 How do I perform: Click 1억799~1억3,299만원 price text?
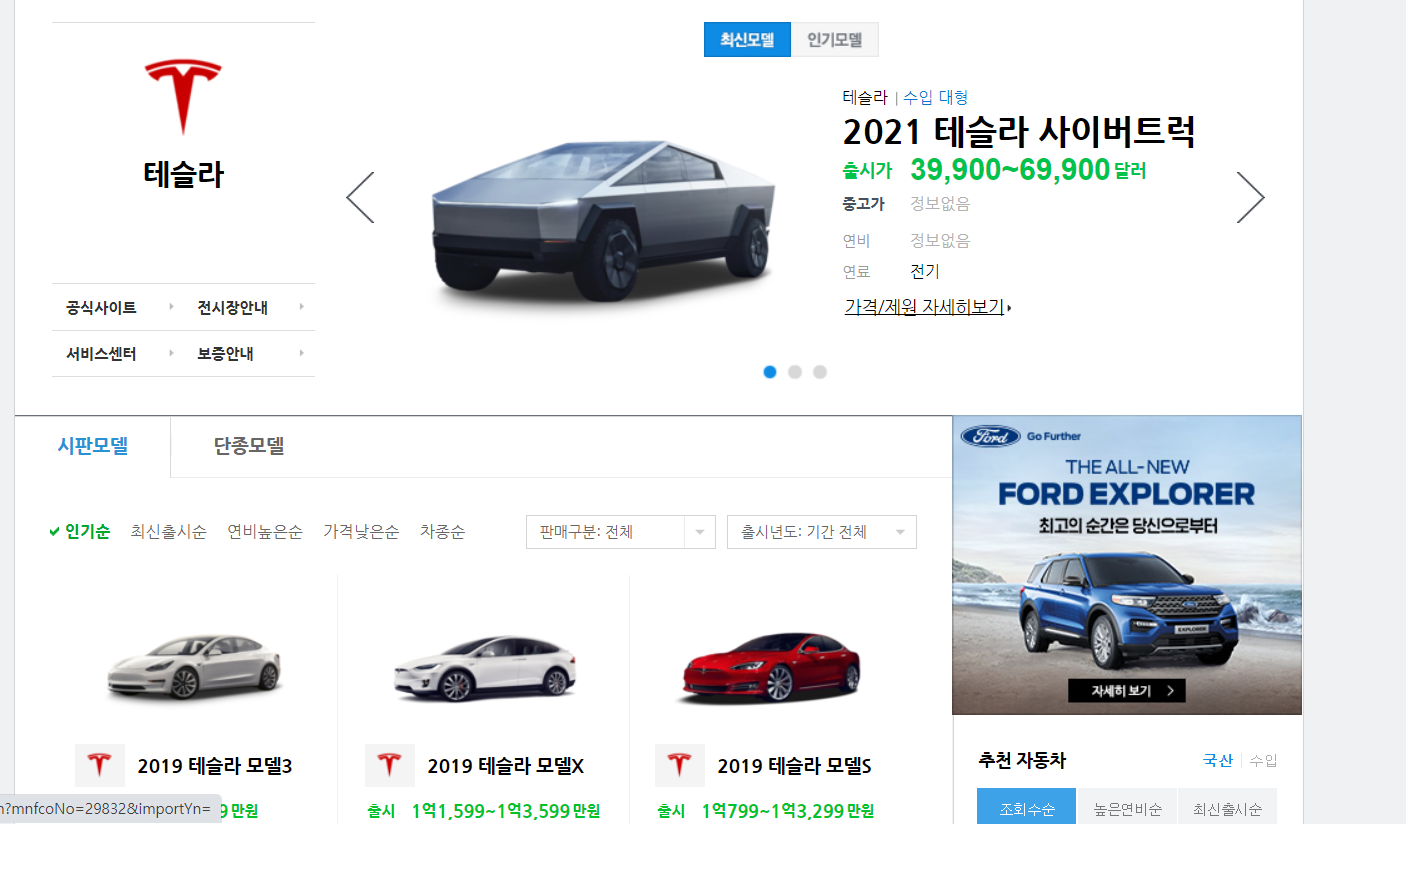[x=788, y=811]
